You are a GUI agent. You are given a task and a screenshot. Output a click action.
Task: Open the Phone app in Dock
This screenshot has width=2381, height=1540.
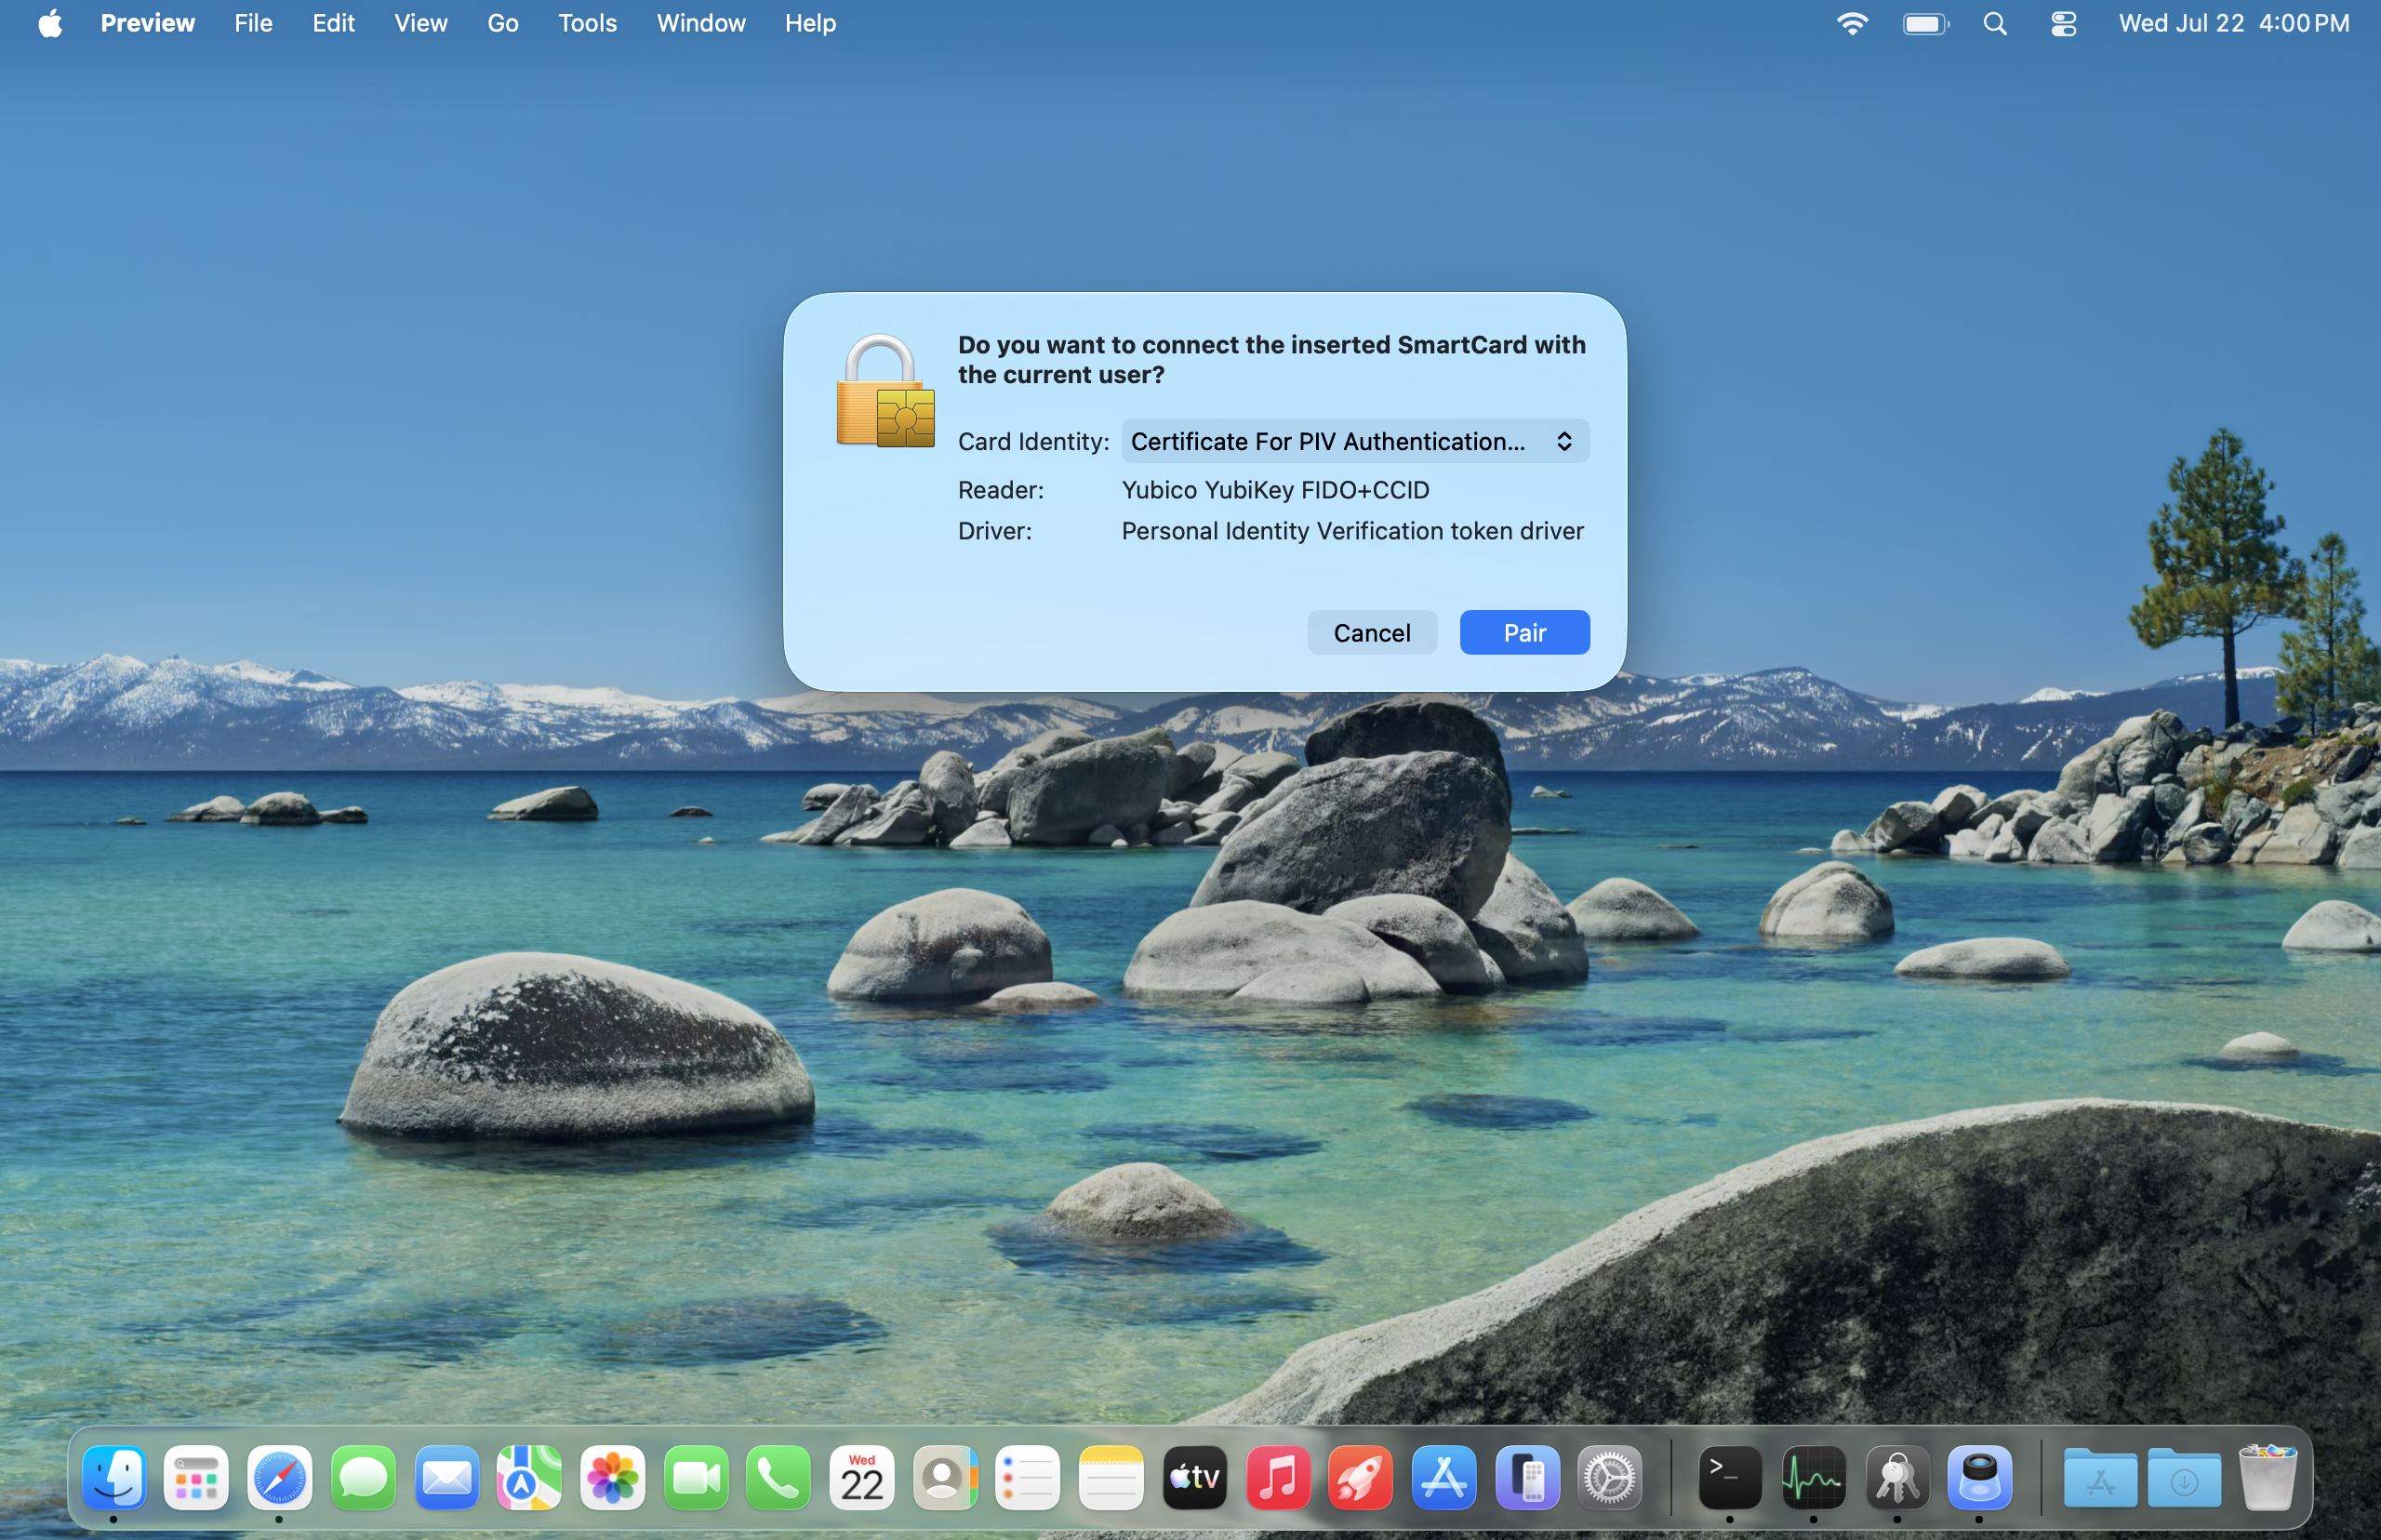point(779,1477)
